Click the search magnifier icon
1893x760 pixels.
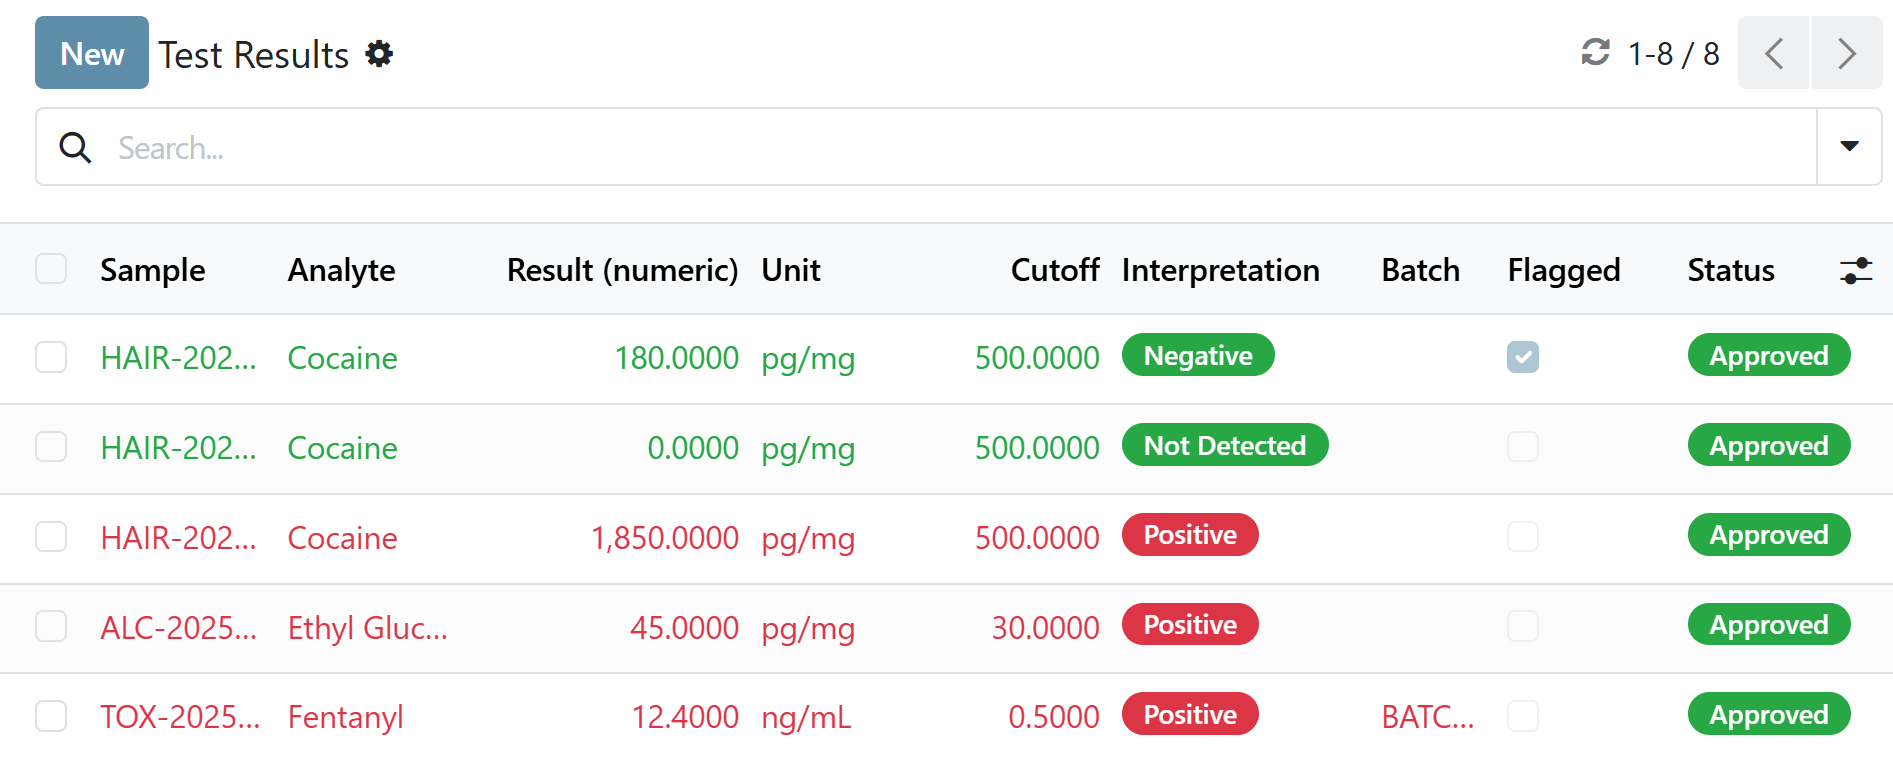[75, 148]
